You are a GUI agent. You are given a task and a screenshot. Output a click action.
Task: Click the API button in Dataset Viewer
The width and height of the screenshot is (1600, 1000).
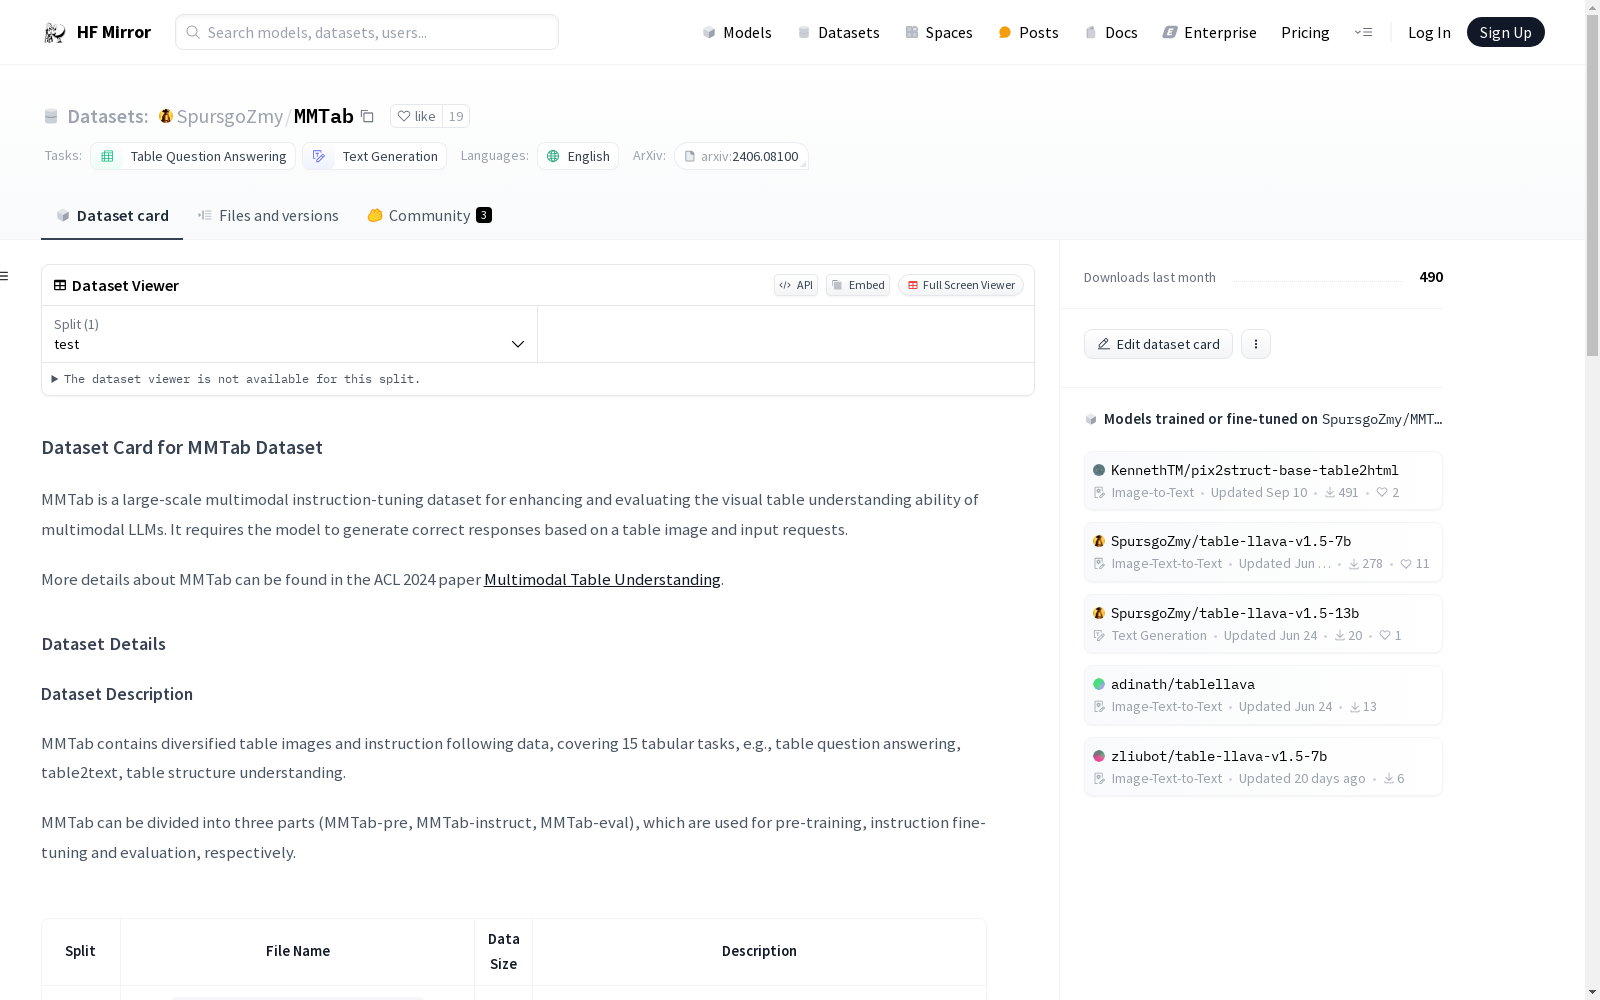[796, 285]
